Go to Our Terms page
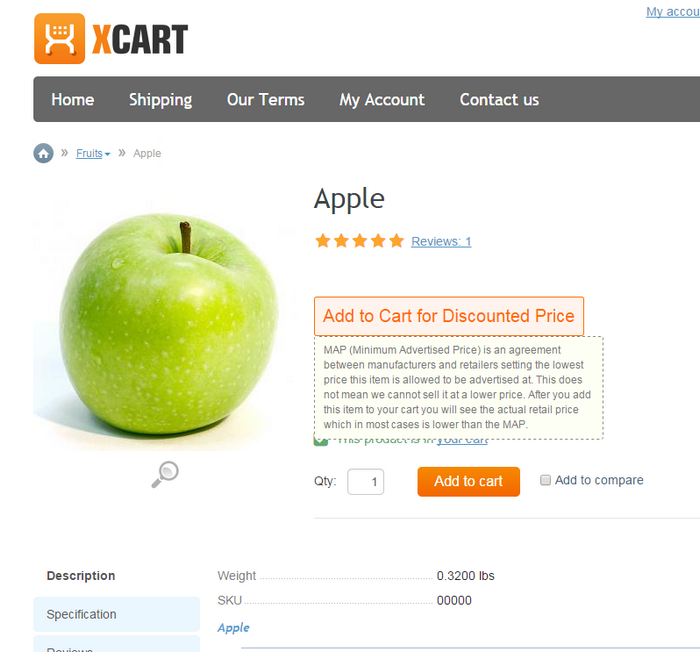 266,100
